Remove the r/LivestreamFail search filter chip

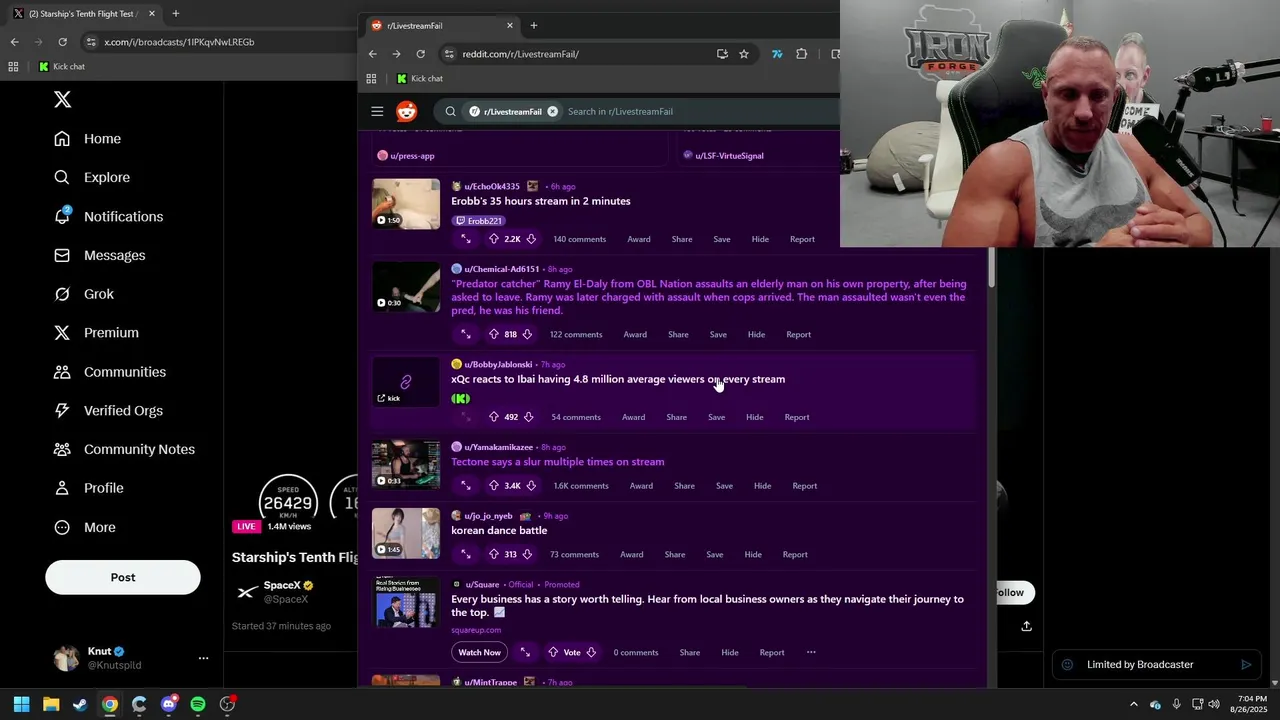click(x=552, y=111)
